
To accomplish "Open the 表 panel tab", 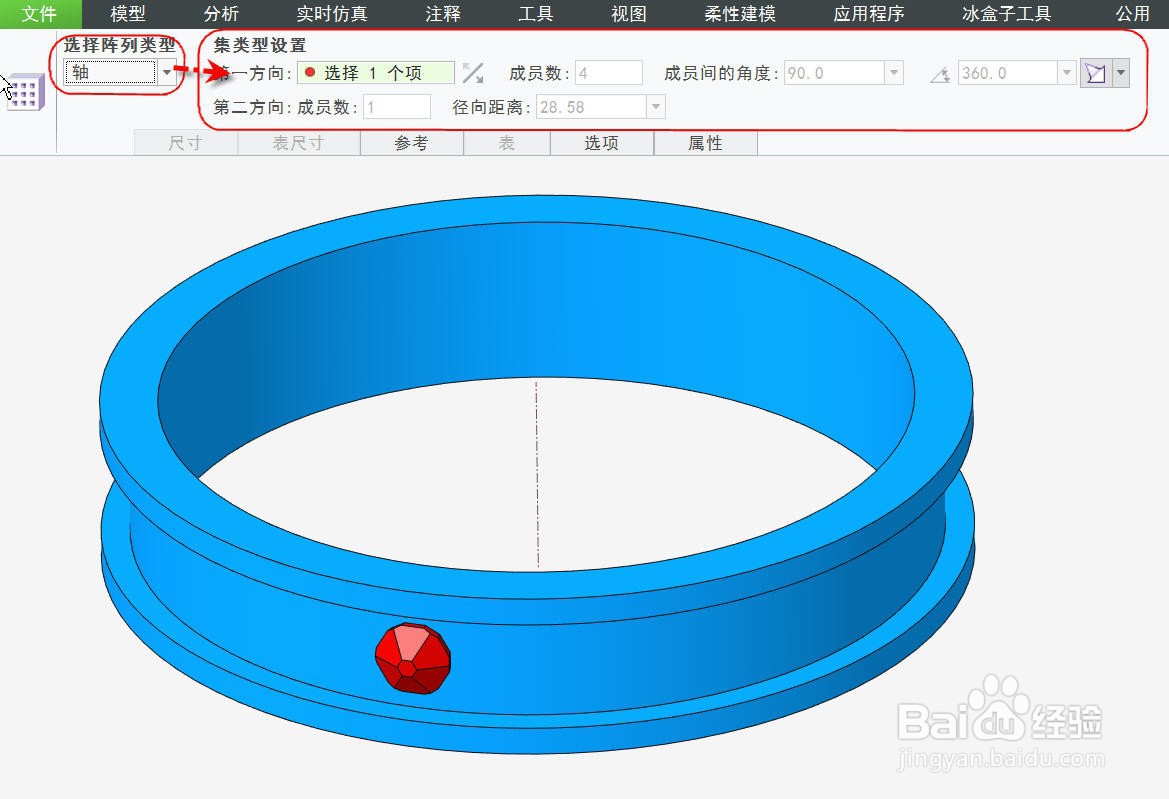I will click(x=507, y=143).
